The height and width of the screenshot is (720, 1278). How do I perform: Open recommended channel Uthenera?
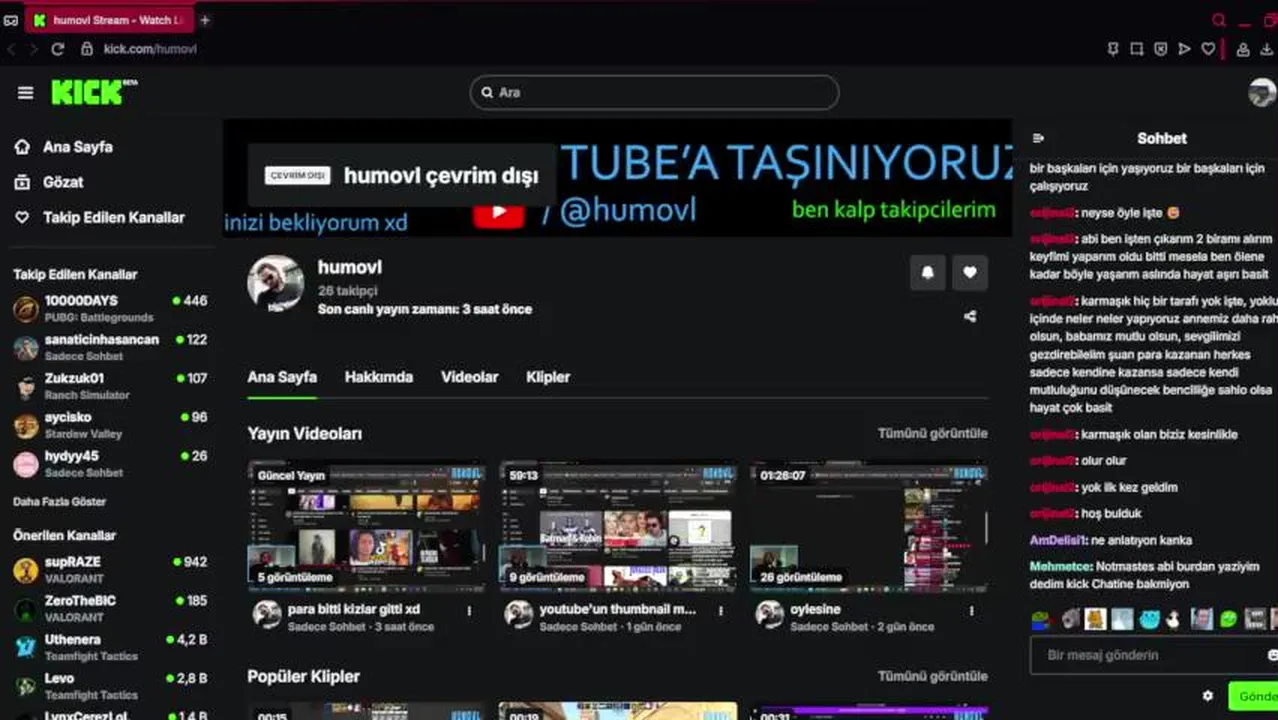click(110, 648)
